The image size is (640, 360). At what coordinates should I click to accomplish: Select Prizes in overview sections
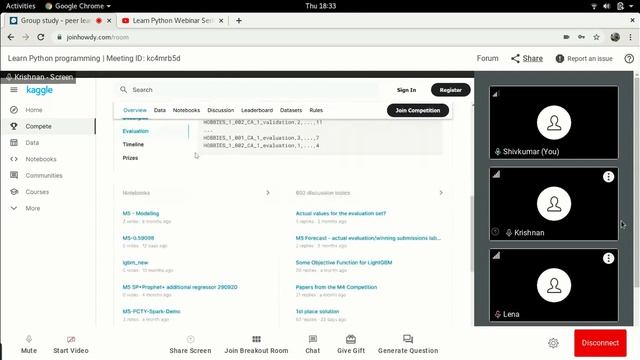click(130, 158)
